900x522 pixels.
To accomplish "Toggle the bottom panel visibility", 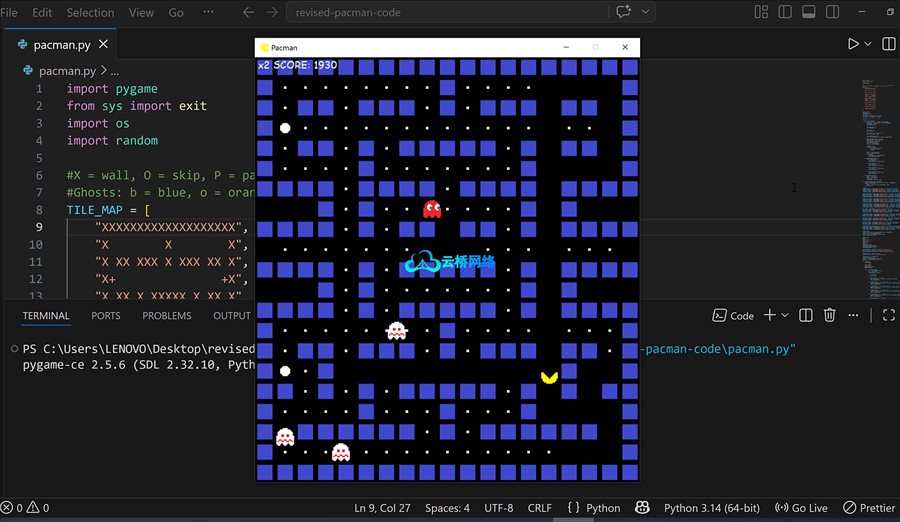I will (809, 11).
